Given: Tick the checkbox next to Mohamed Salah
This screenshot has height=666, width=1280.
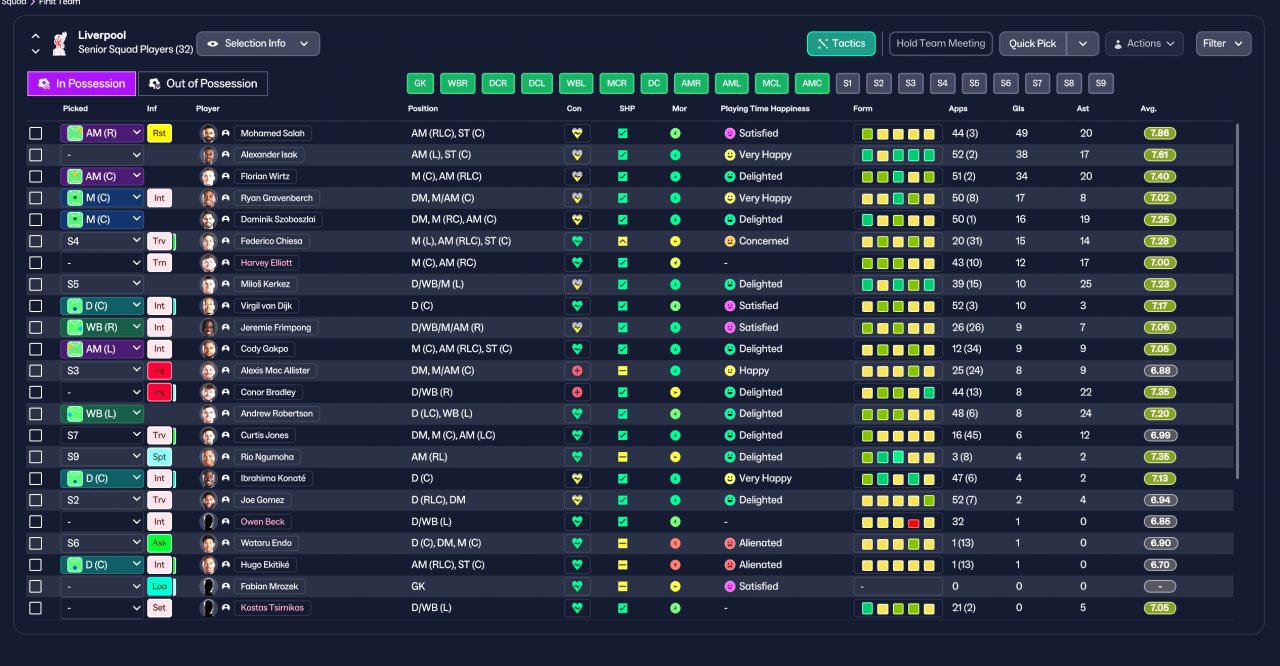Looking at the screenshot, I should click(x=36, y=133).
